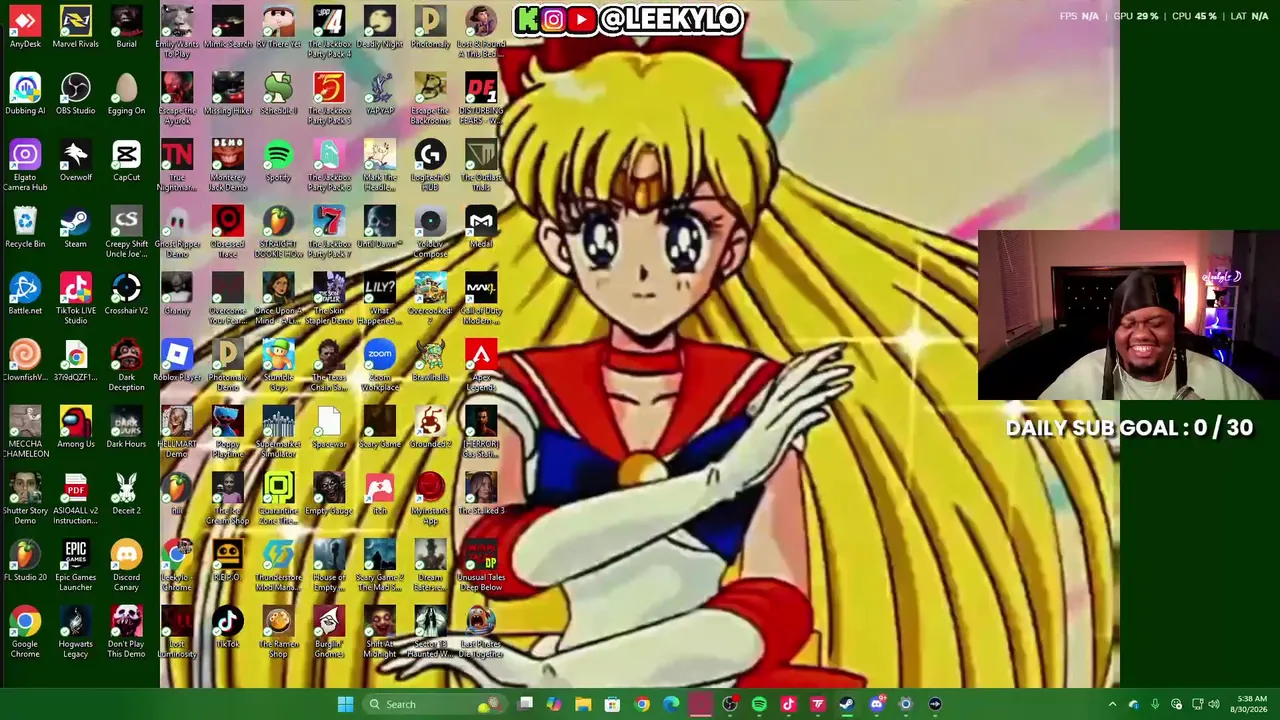This screenshot has width=1280, height=720.
Task: Open the Elgato Camera Hub shortcut
Action: pos(25,165)
